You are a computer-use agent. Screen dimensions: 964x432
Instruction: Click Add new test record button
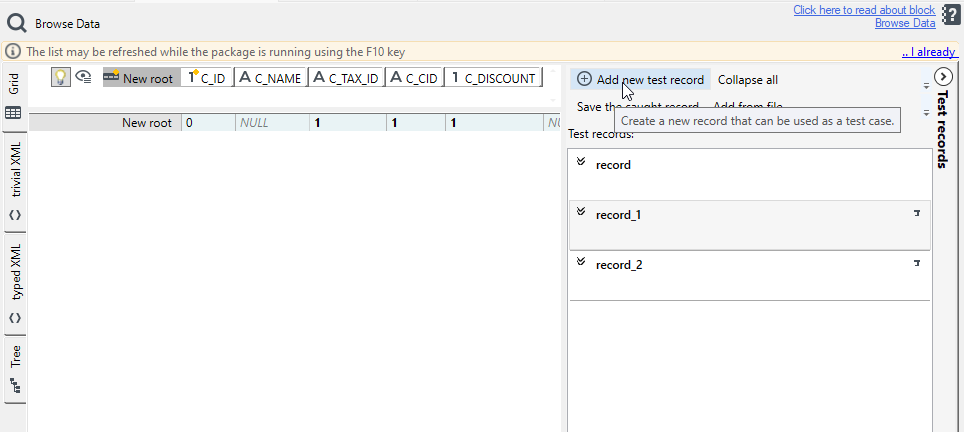[640, 79]
